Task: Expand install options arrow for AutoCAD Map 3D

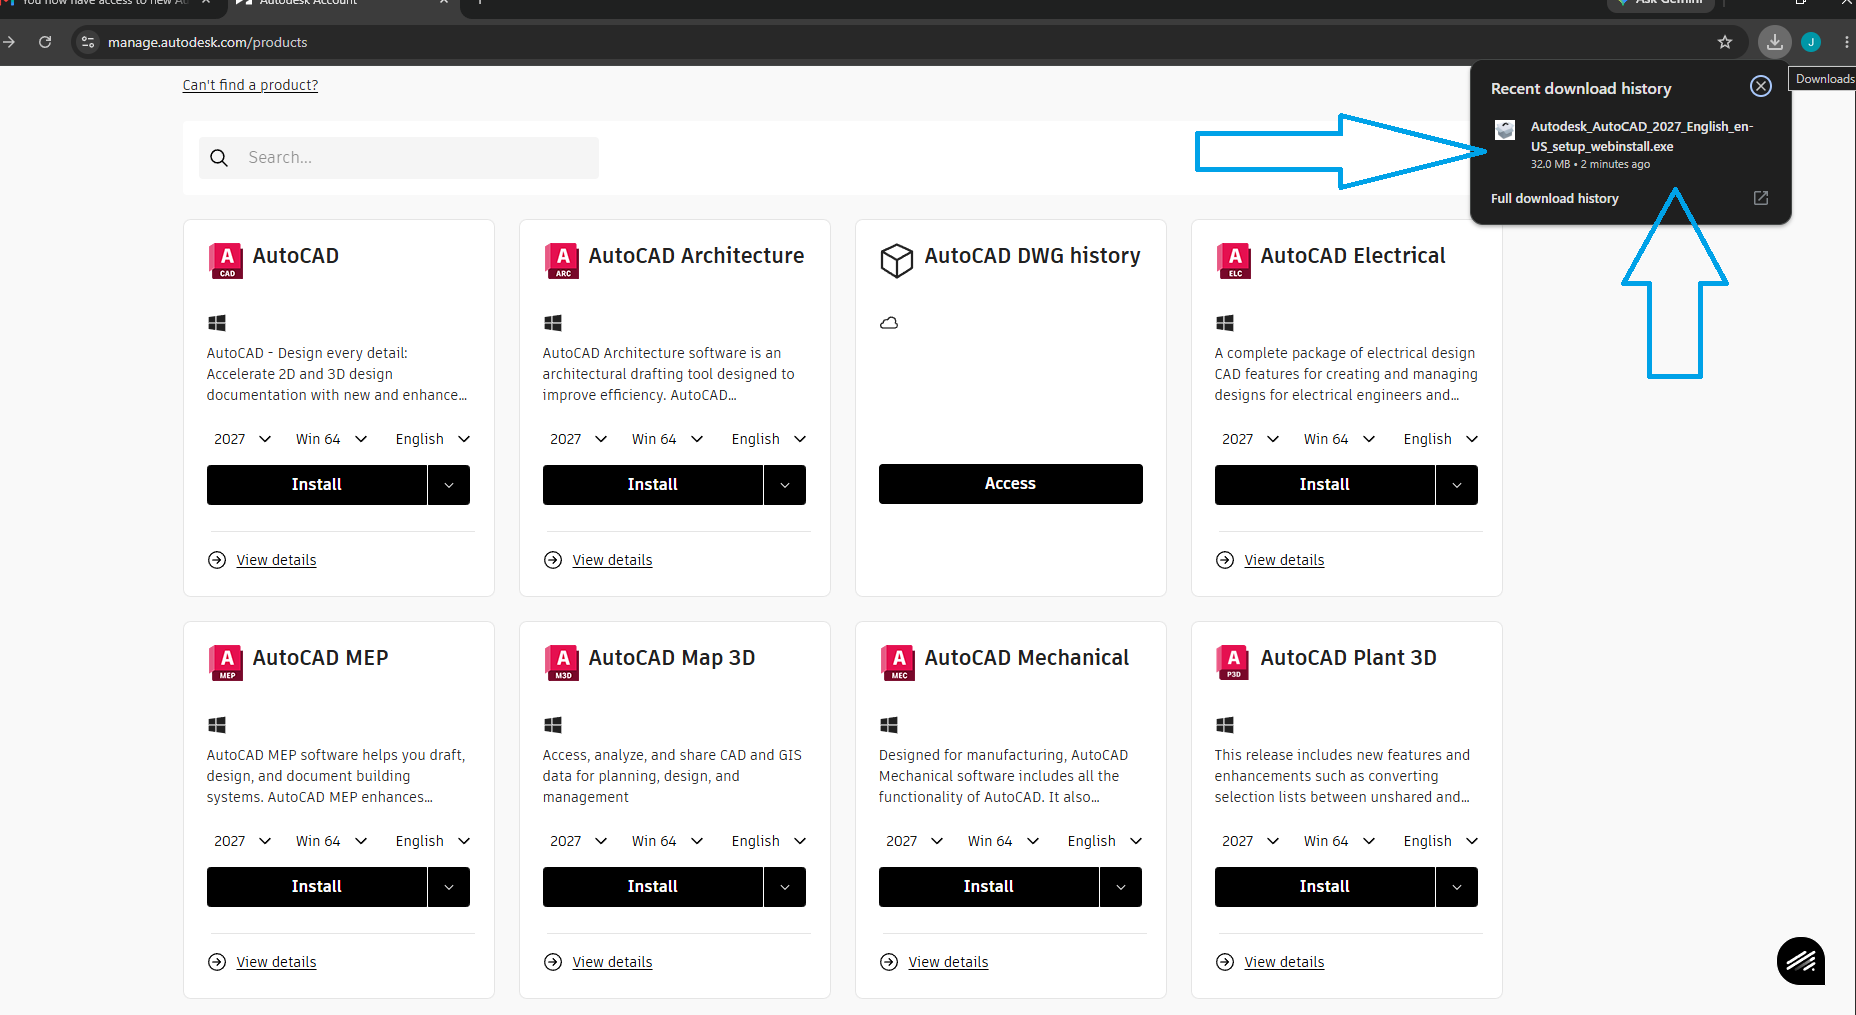Action: point(785,887)
